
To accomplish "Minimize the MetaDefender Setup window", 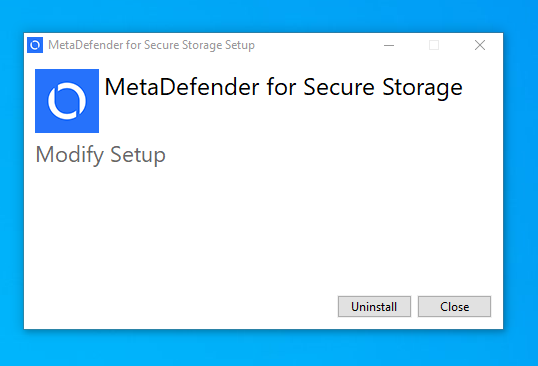I will pyautogui.click(x=389, y=45).
